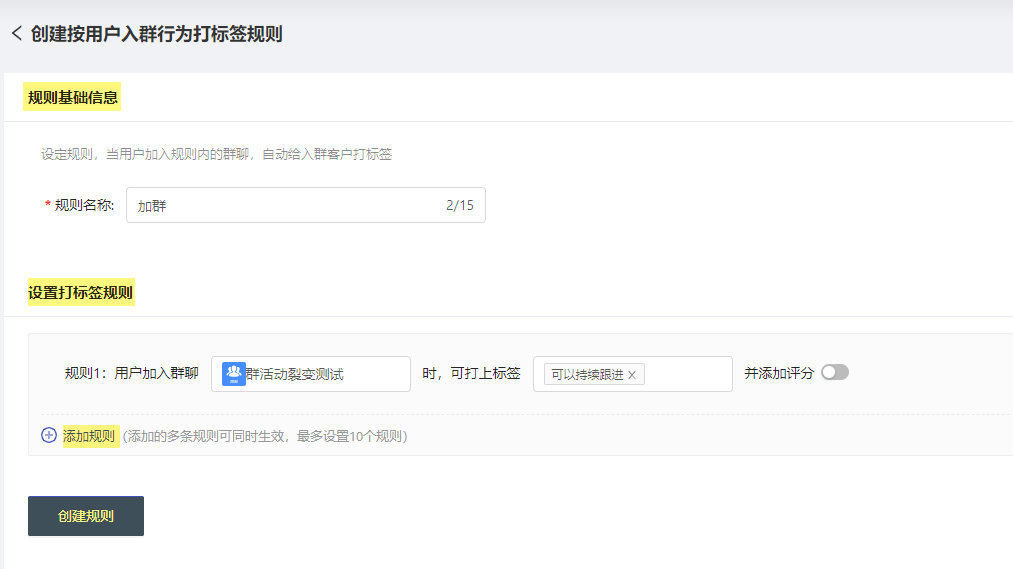Click the group chat avatar icon
1013x569 pixels.
click(234, 374)
